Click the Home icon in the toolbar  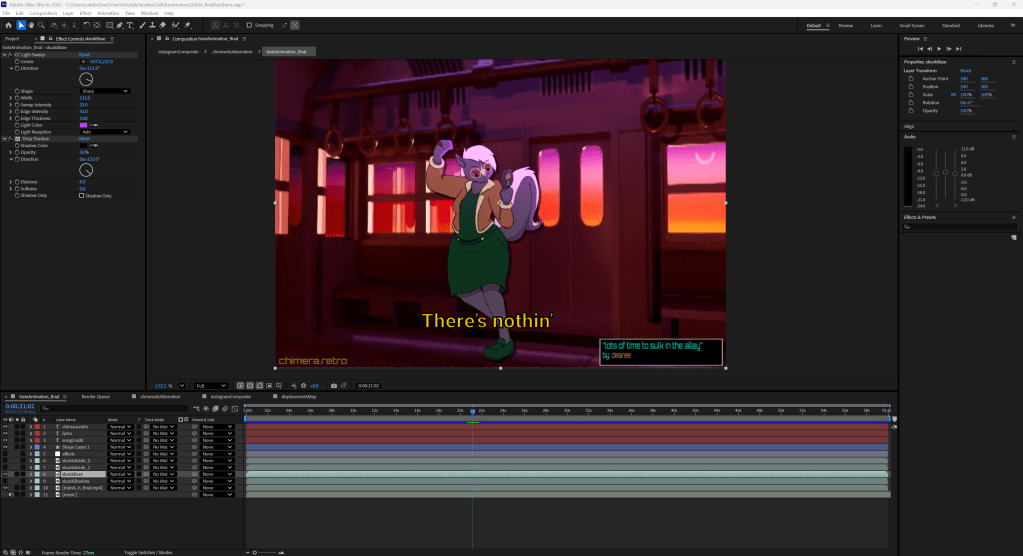(8, 25)
